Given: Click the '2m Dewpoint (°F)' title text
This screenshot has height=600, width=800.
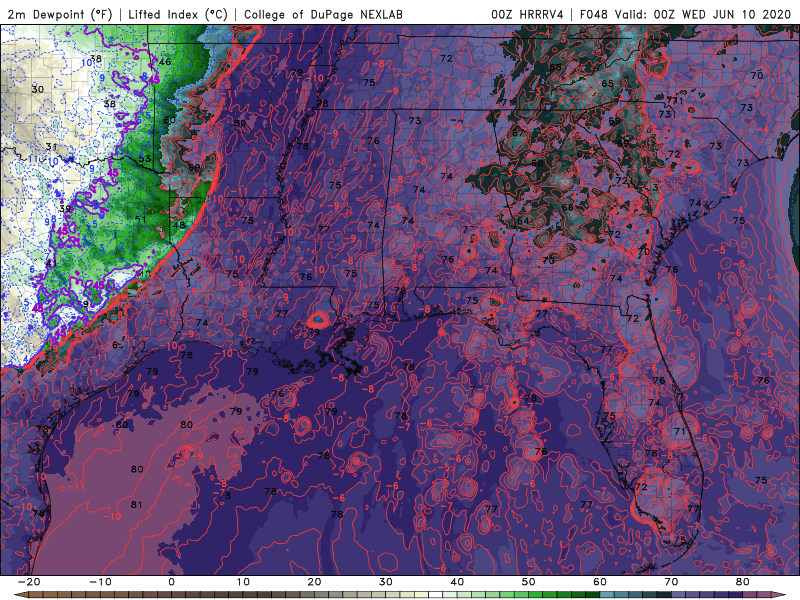Looking at the screenshot, I should pyautogui.click(x=60, y=14).
